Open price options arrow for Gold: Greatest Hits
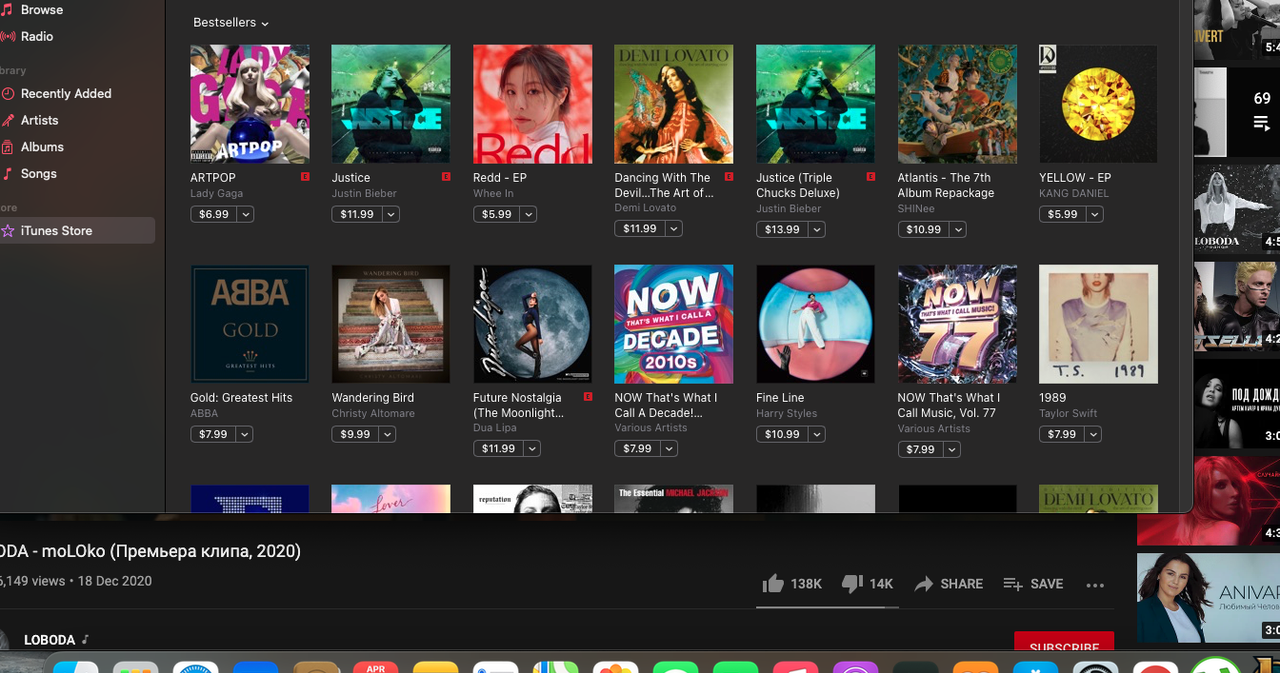Image resolution: width=1280 pixels, height=673 pixels. click(x=245, y=434)
